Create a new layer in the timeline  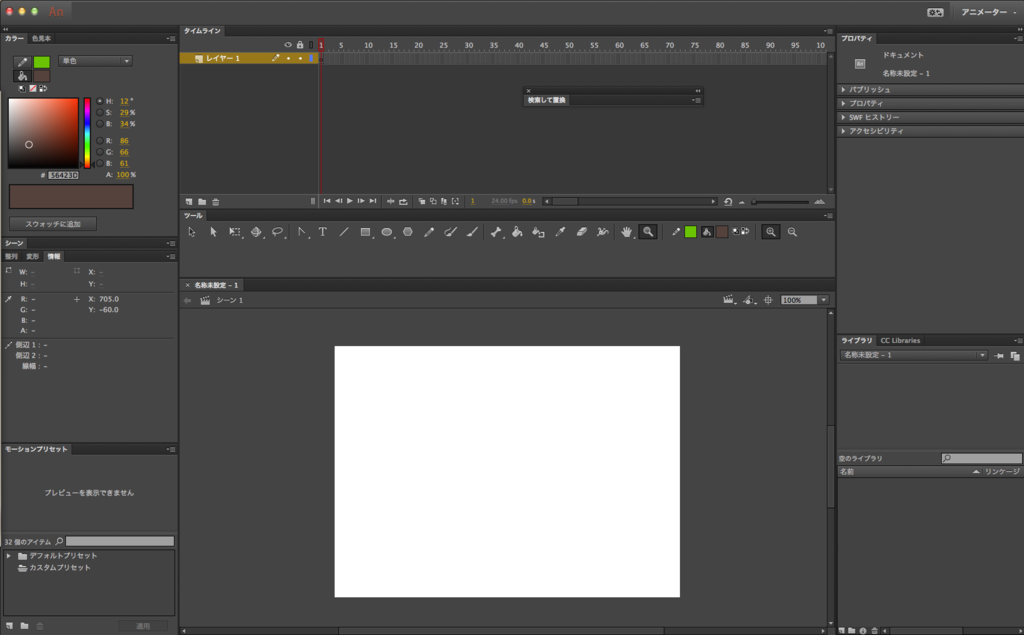point(189,202)
